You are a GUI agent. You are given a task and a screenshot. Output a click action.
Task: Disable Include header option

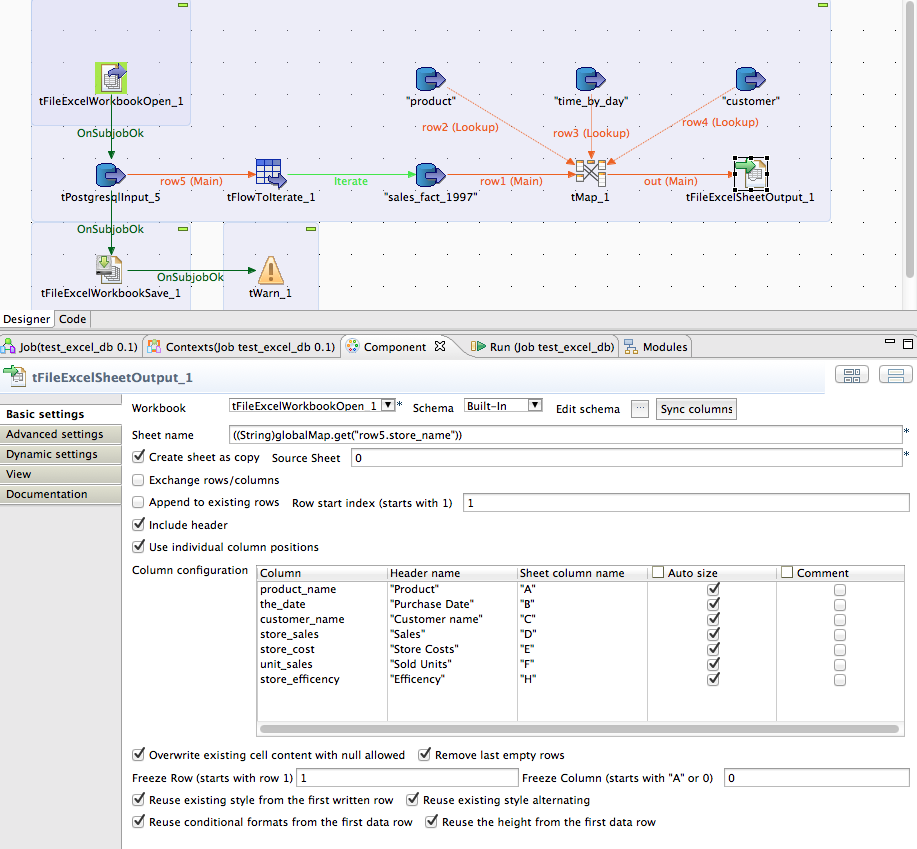point(137,524)
